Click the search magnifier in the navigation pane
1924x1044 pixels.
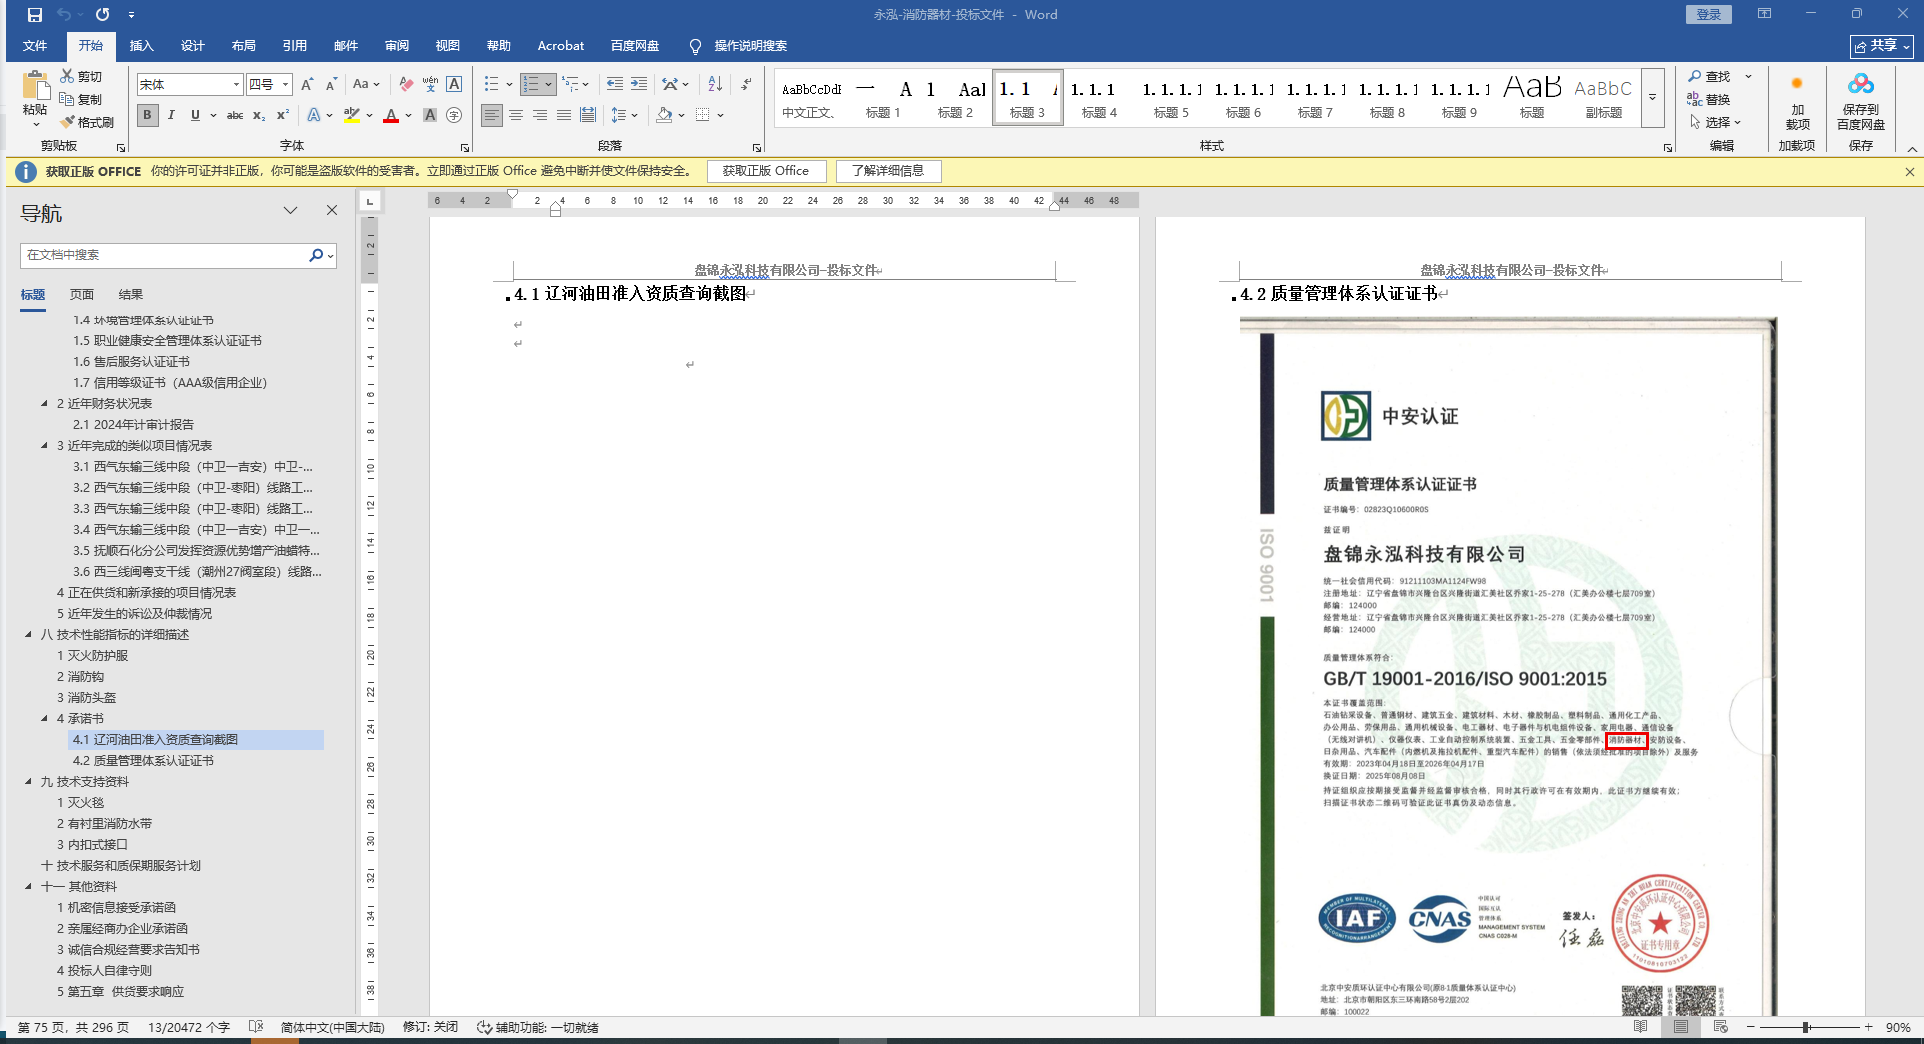tap(316, 255)
